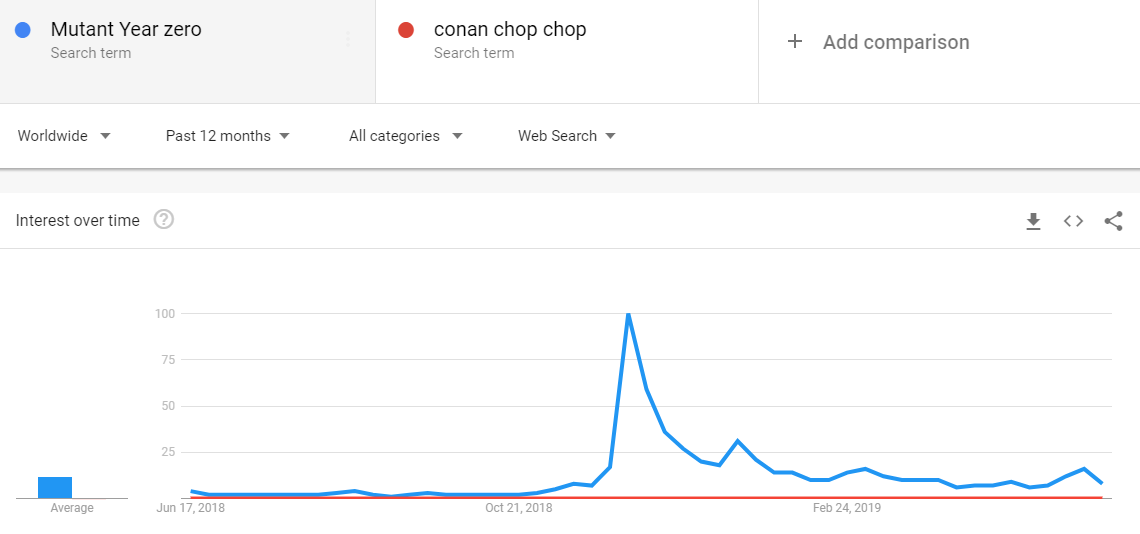Share the Interest over time chart
Screen dimensions: 1140x534
1113,221
